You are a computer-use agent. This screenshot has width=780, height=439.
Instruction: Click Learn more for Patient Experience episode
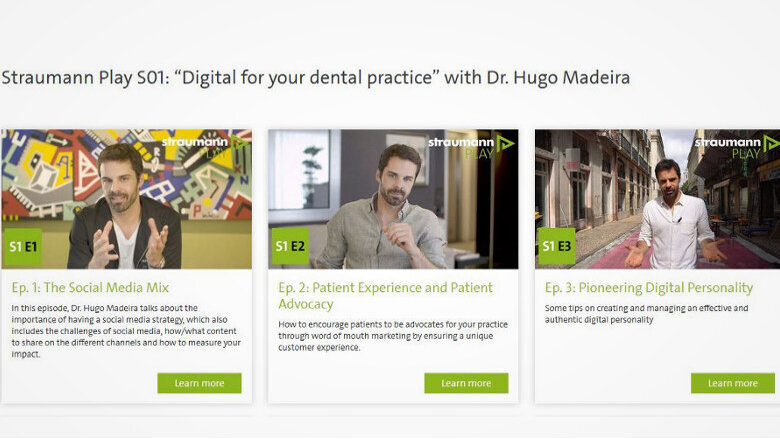point(466,383)
